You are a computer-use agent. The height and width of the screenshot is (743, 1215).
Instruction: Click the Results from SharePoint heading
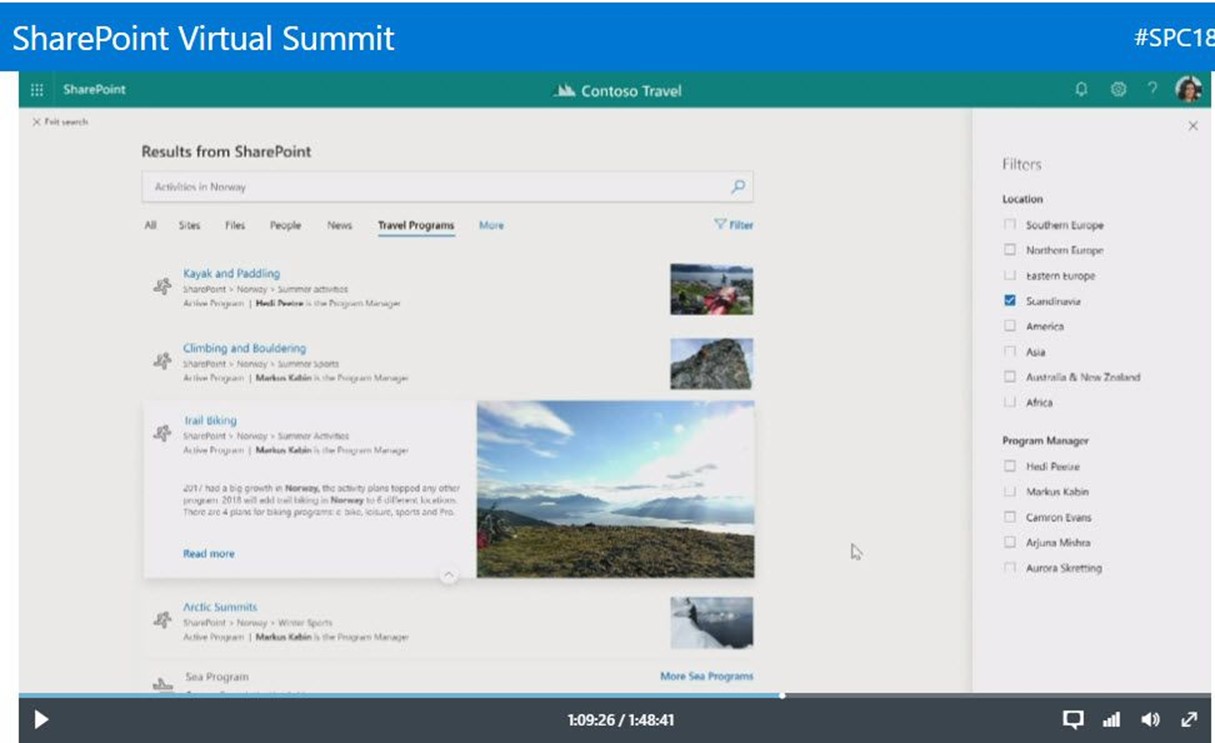226,152
